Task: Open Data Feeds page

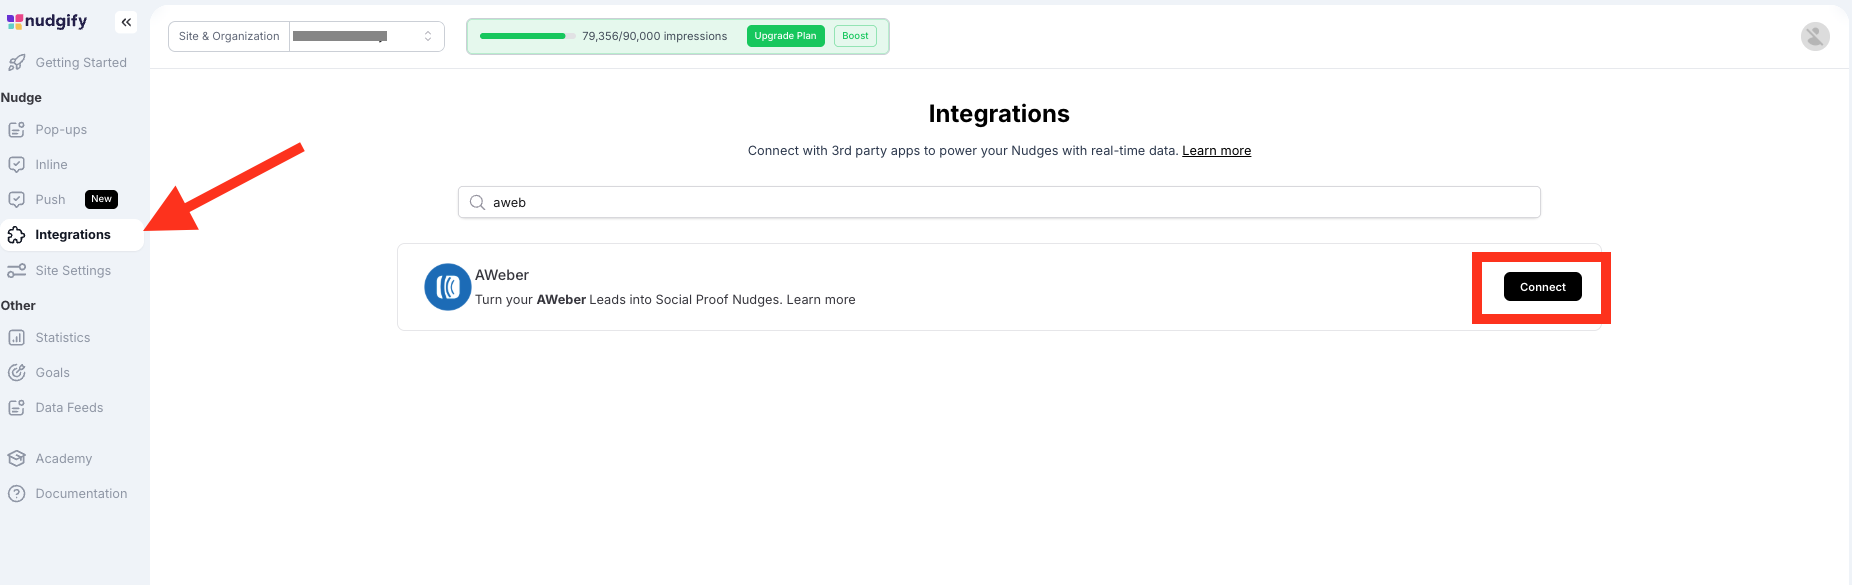Action: (x=69, y=408)
